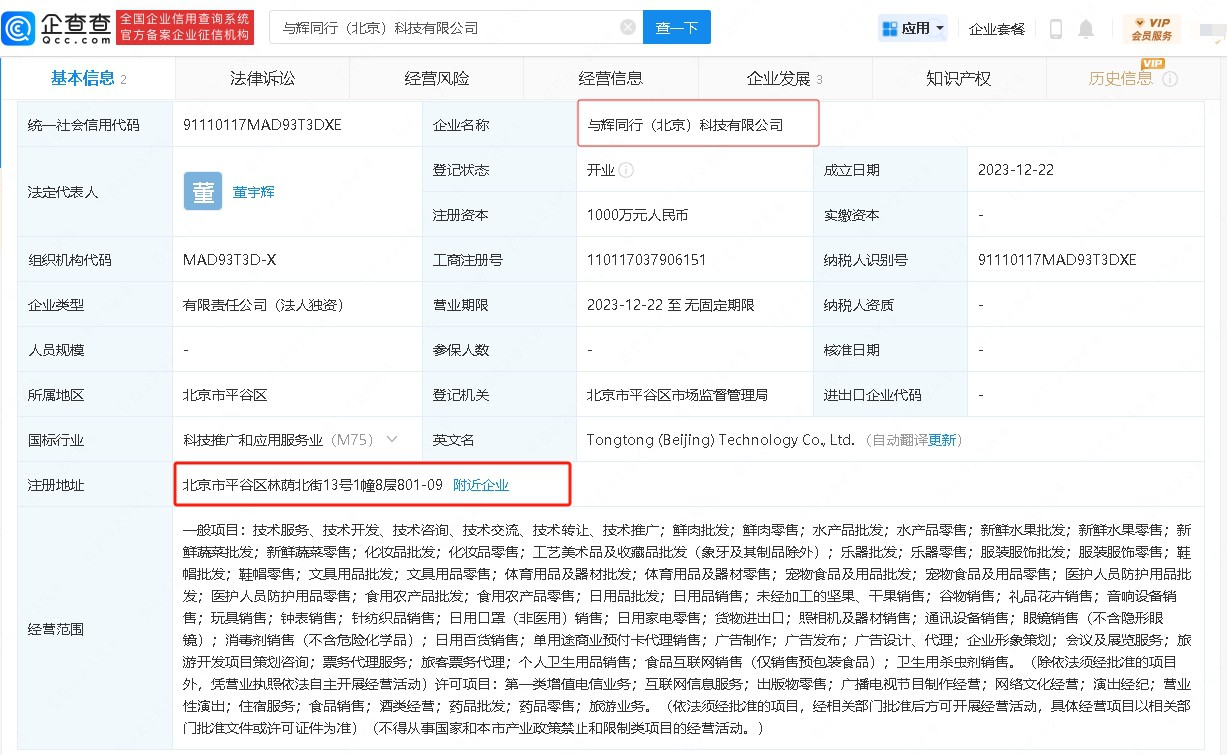Open notifications bell icon
The width and height of the screenshot is (1227, 755).
click(x=1086, y=29)
